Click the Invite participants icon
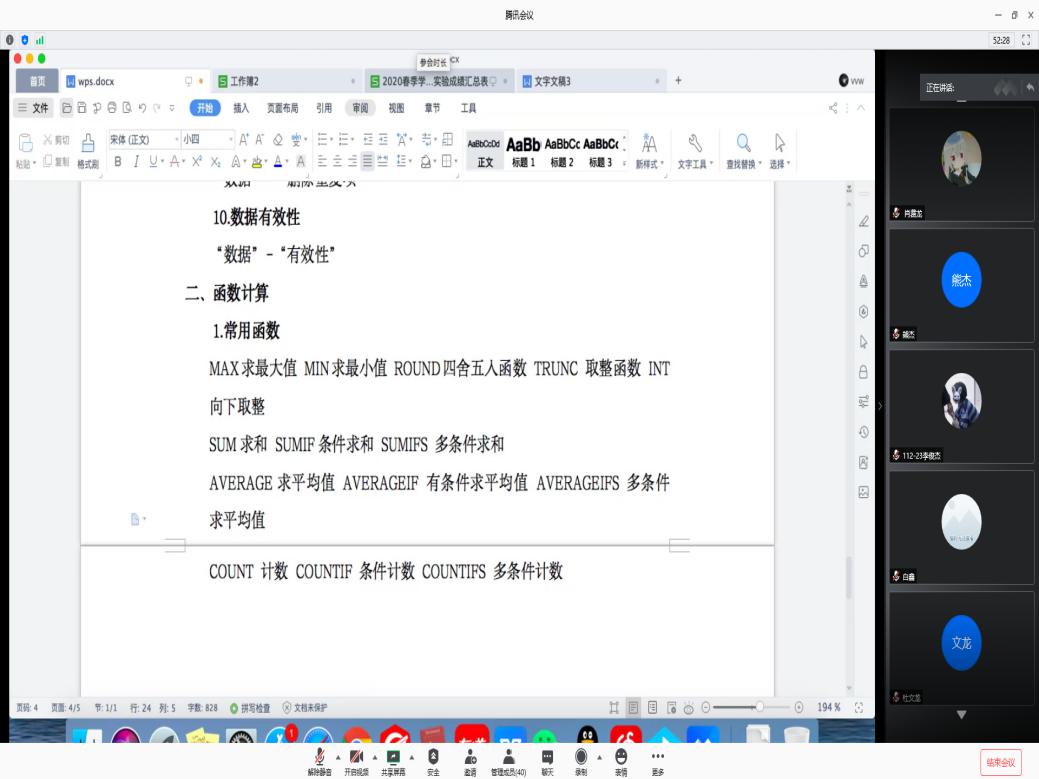Screen dimensions: 1039x779 [470, 758]
